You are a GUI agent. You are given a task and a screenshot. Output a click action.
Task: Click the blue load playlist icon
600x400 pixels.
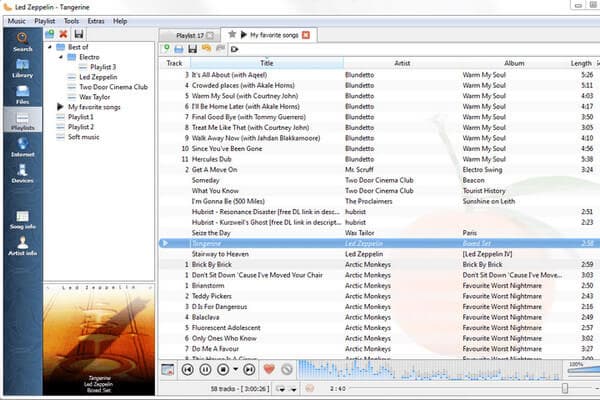pyautogui.click(x=179, y=49)
